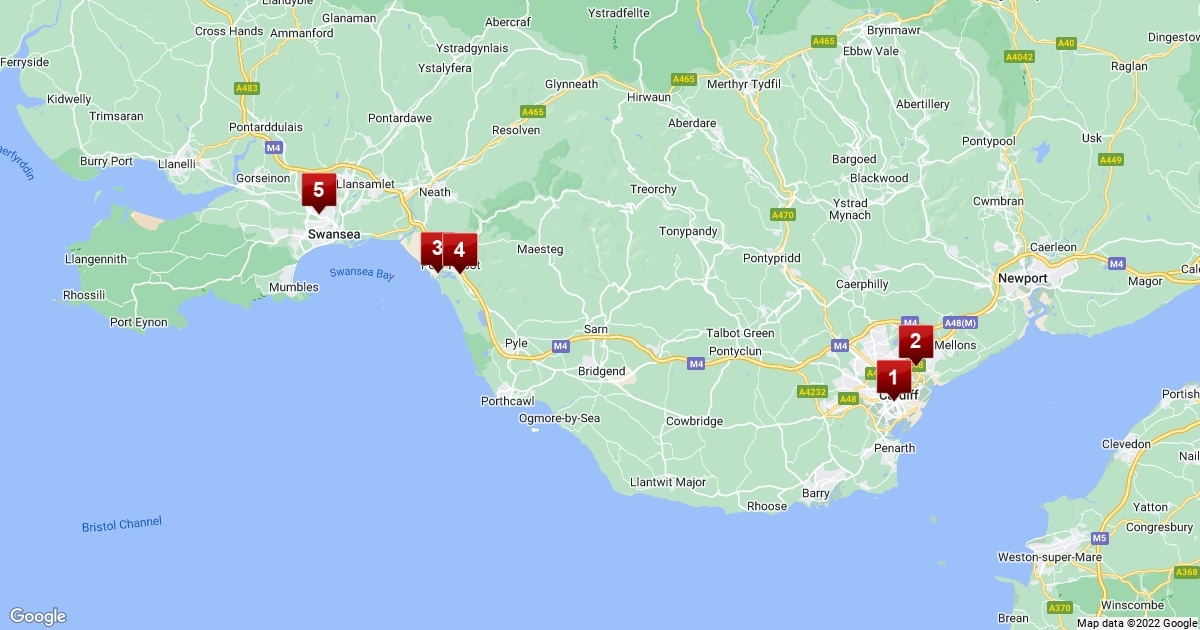Click the Google logo

[x=38, y=616]
